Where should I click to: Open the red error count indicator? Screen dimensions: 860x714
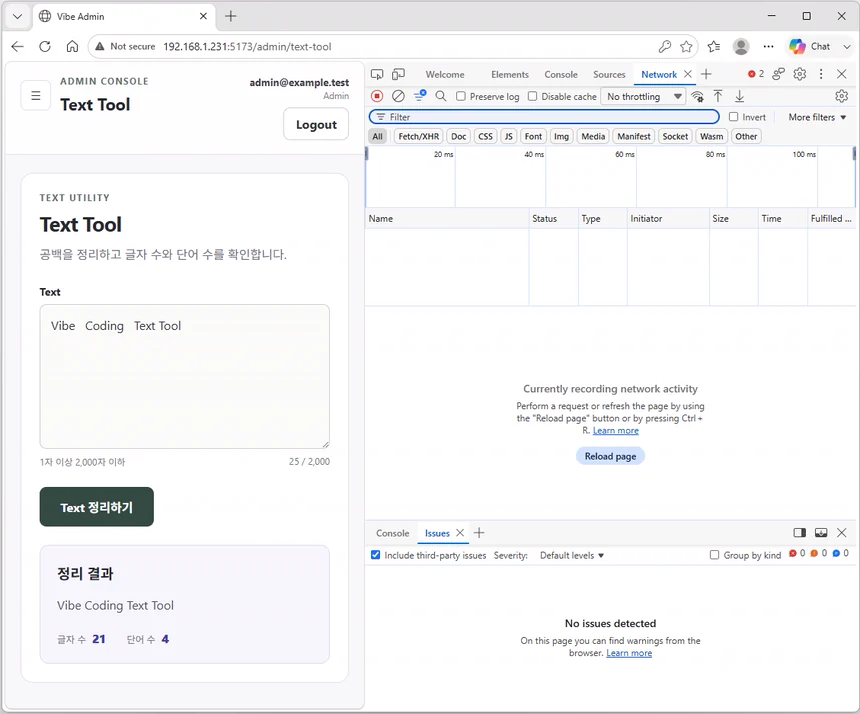click(756, 74)
